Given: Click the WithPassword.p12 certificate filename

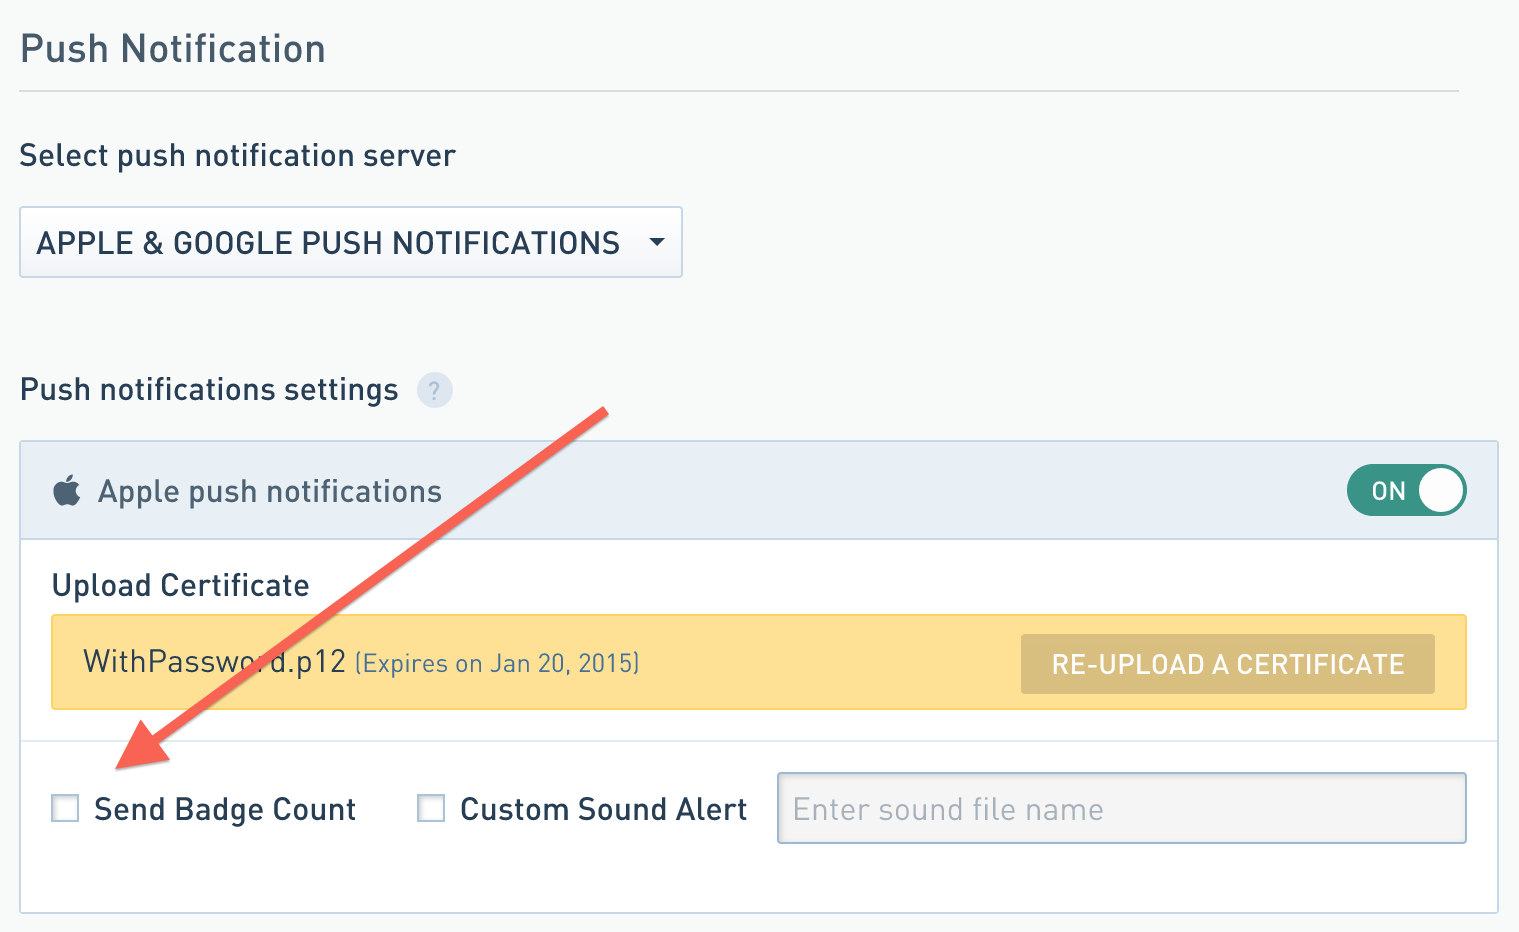Looking at the screenshot, I should (214, 662).
